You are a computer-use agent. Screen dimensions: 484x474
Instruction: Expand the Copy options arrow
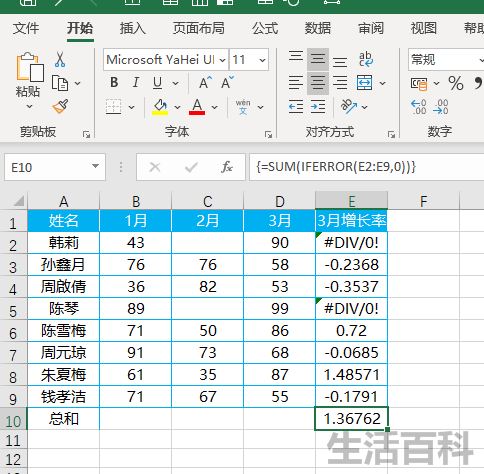point(77,83)
